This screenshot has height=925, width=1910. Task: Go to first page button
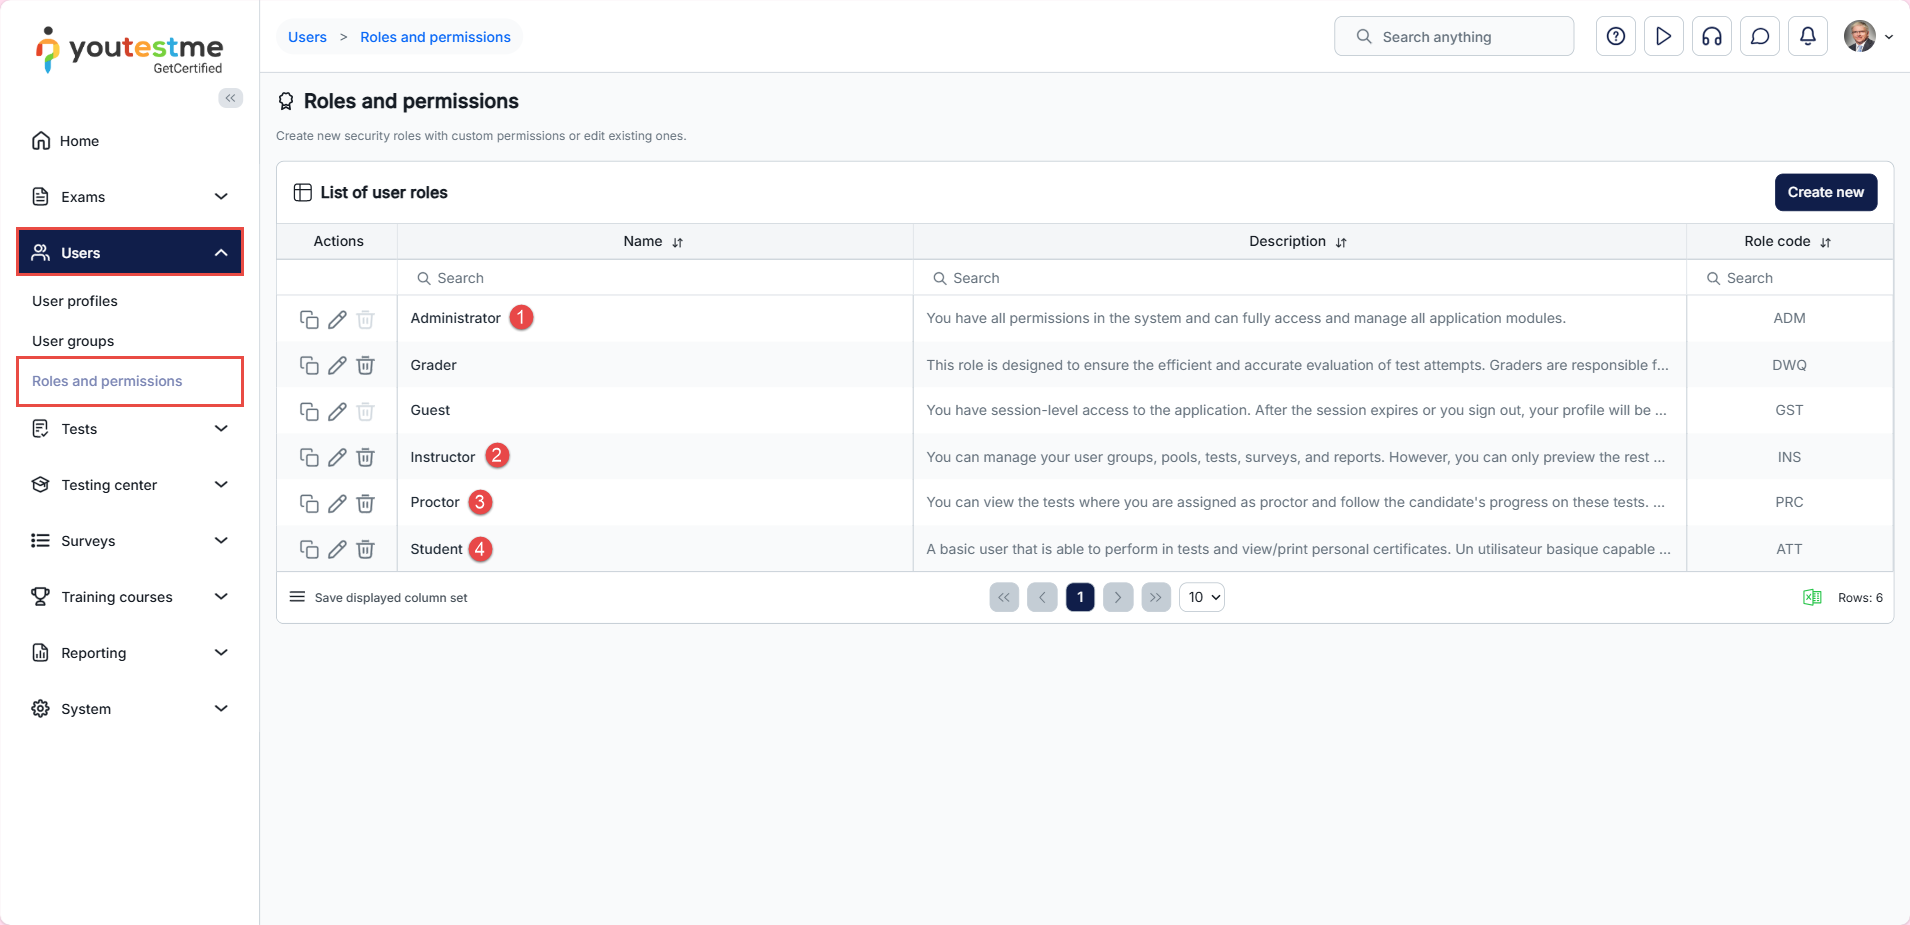click(1004, 597)
